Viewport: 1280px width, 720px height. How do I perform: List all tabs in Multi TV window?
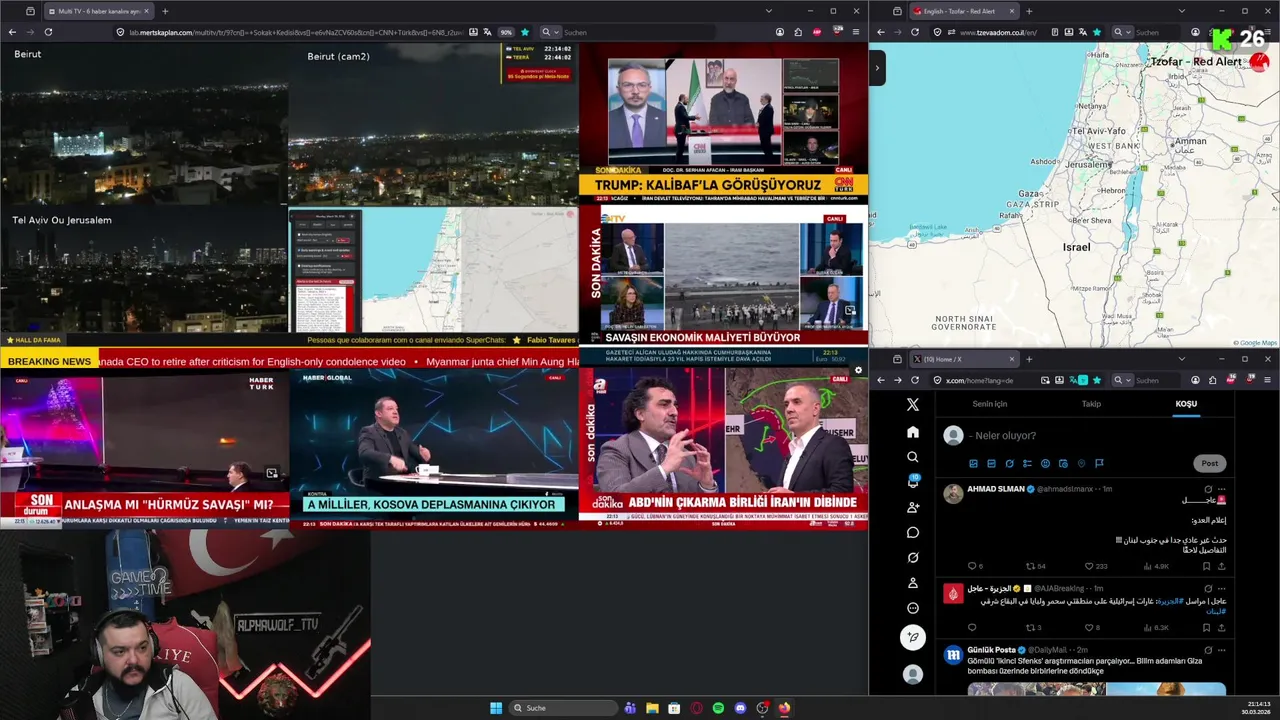tap(769, 11)
